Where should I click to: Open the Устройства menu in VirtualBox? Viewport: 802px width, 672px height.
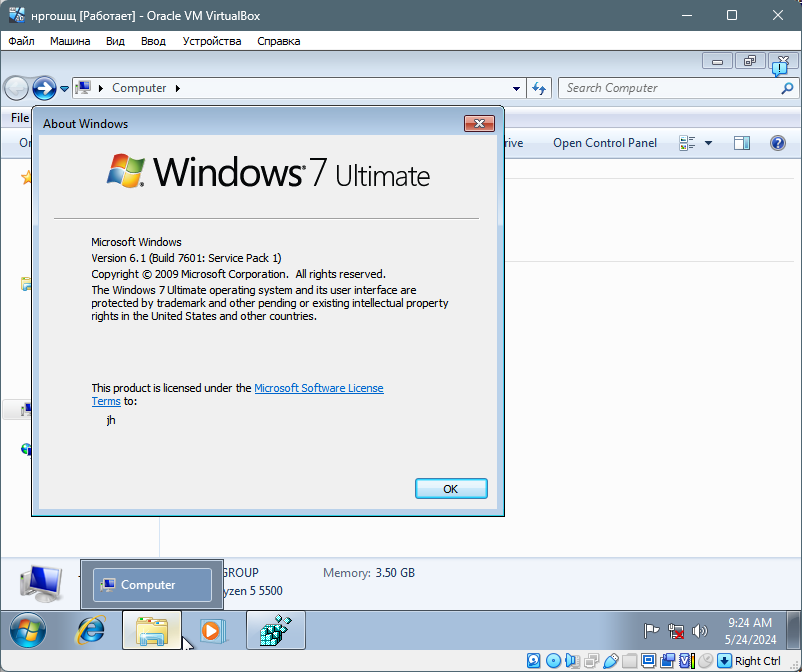click(212, 41)
